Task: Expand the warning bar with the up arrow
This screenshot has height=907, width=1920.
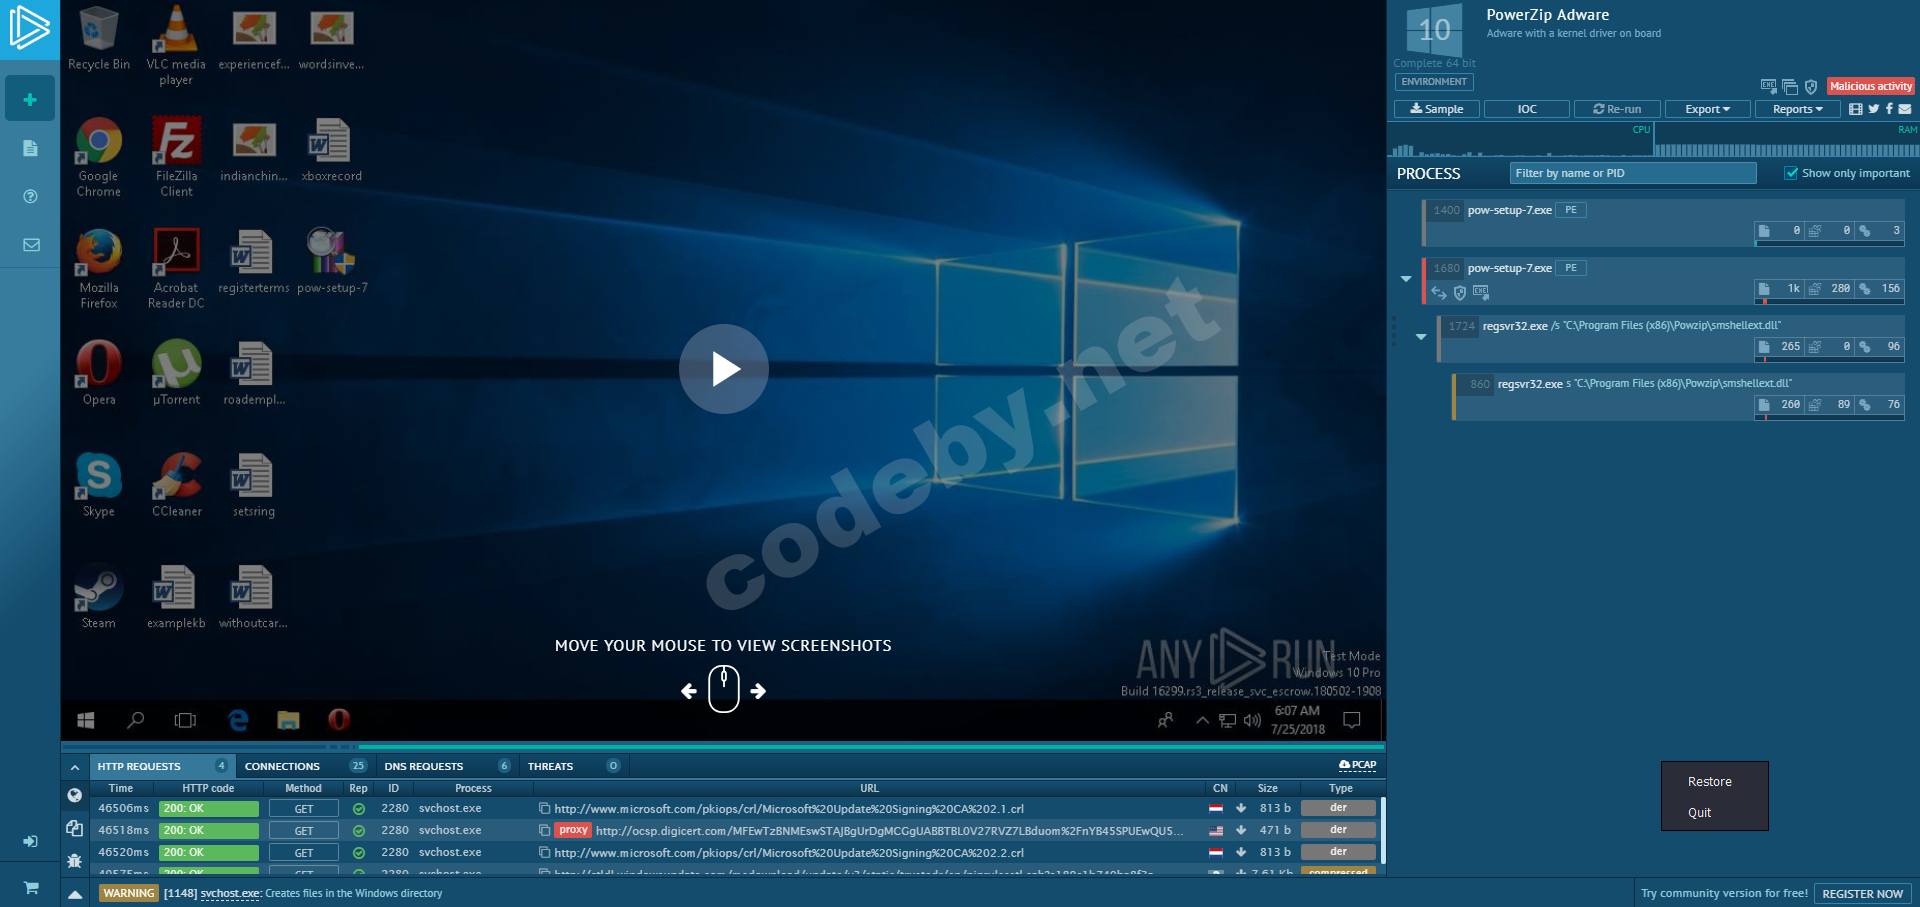Action: point(75,894)
